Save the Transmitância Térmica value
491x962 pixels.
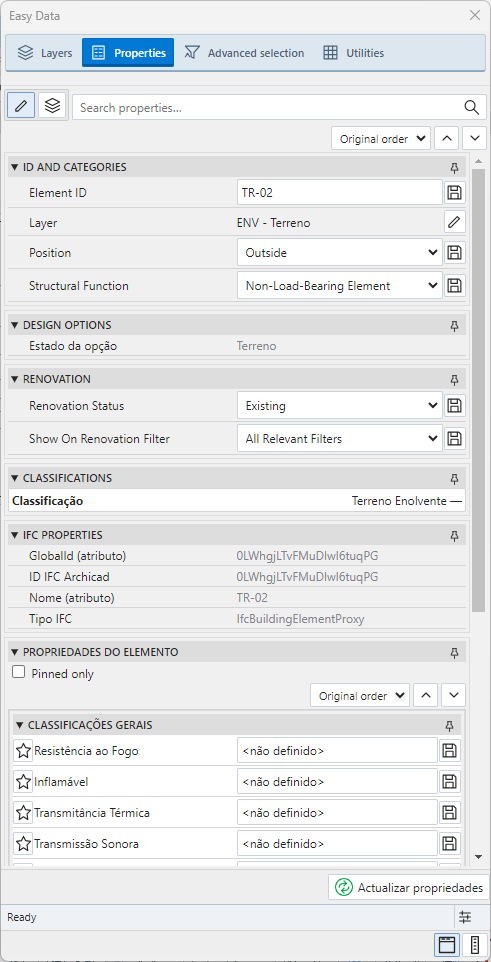449,813
